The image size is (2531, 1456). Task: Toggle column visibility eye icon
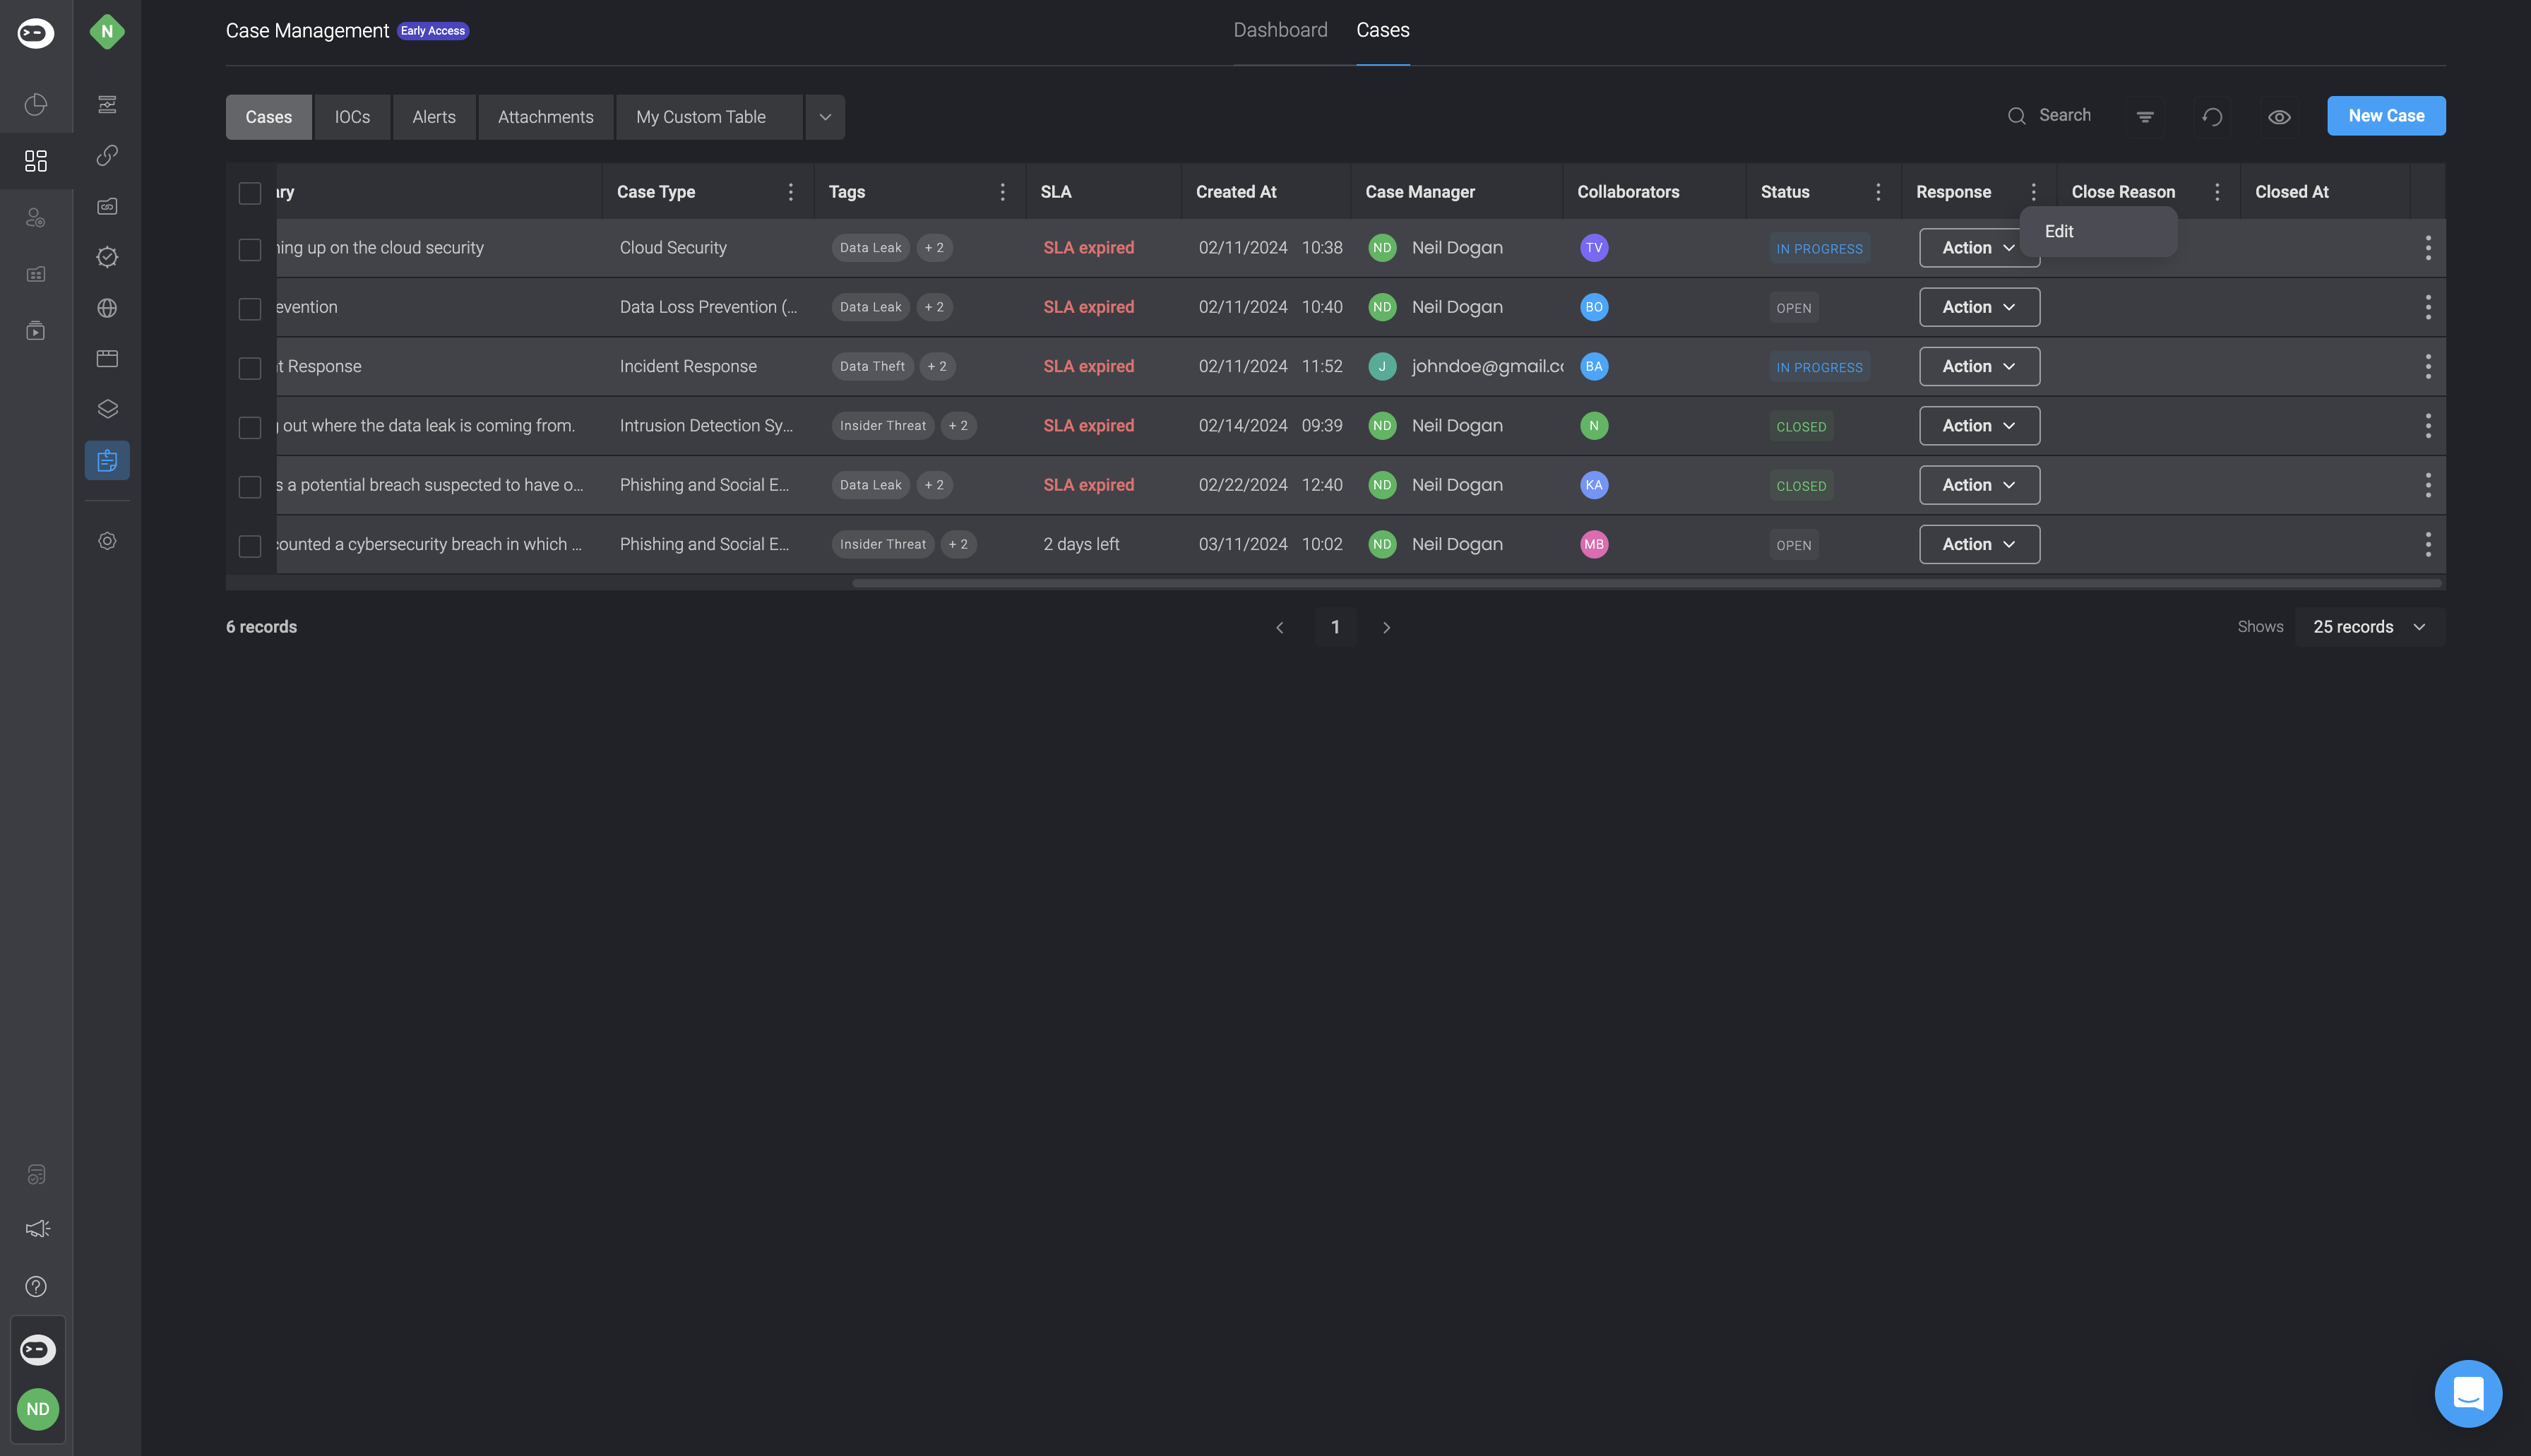[x=2279, y=117]
